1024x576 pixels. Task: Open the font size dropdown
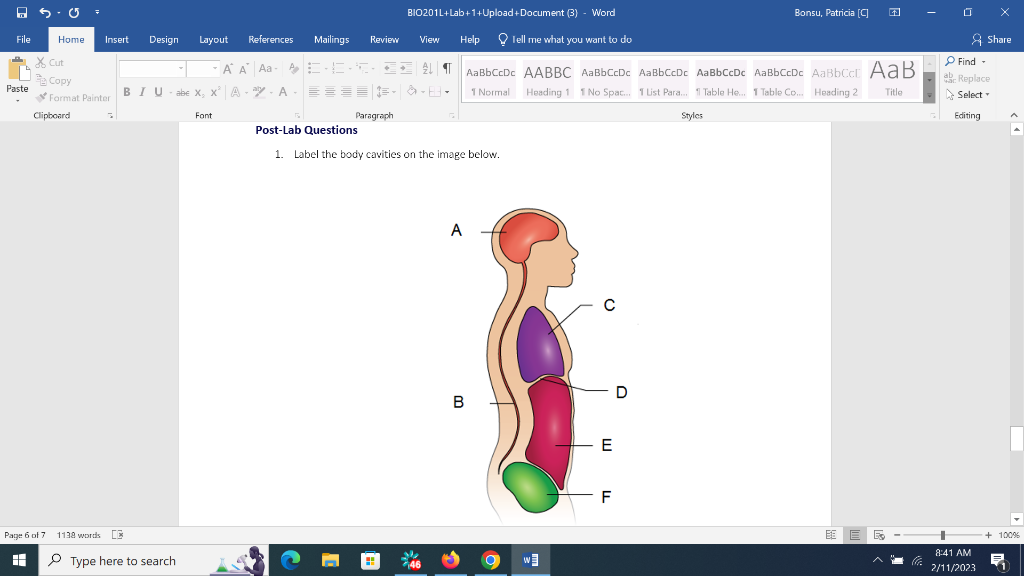pyautogui.click(x=215, y=69)
